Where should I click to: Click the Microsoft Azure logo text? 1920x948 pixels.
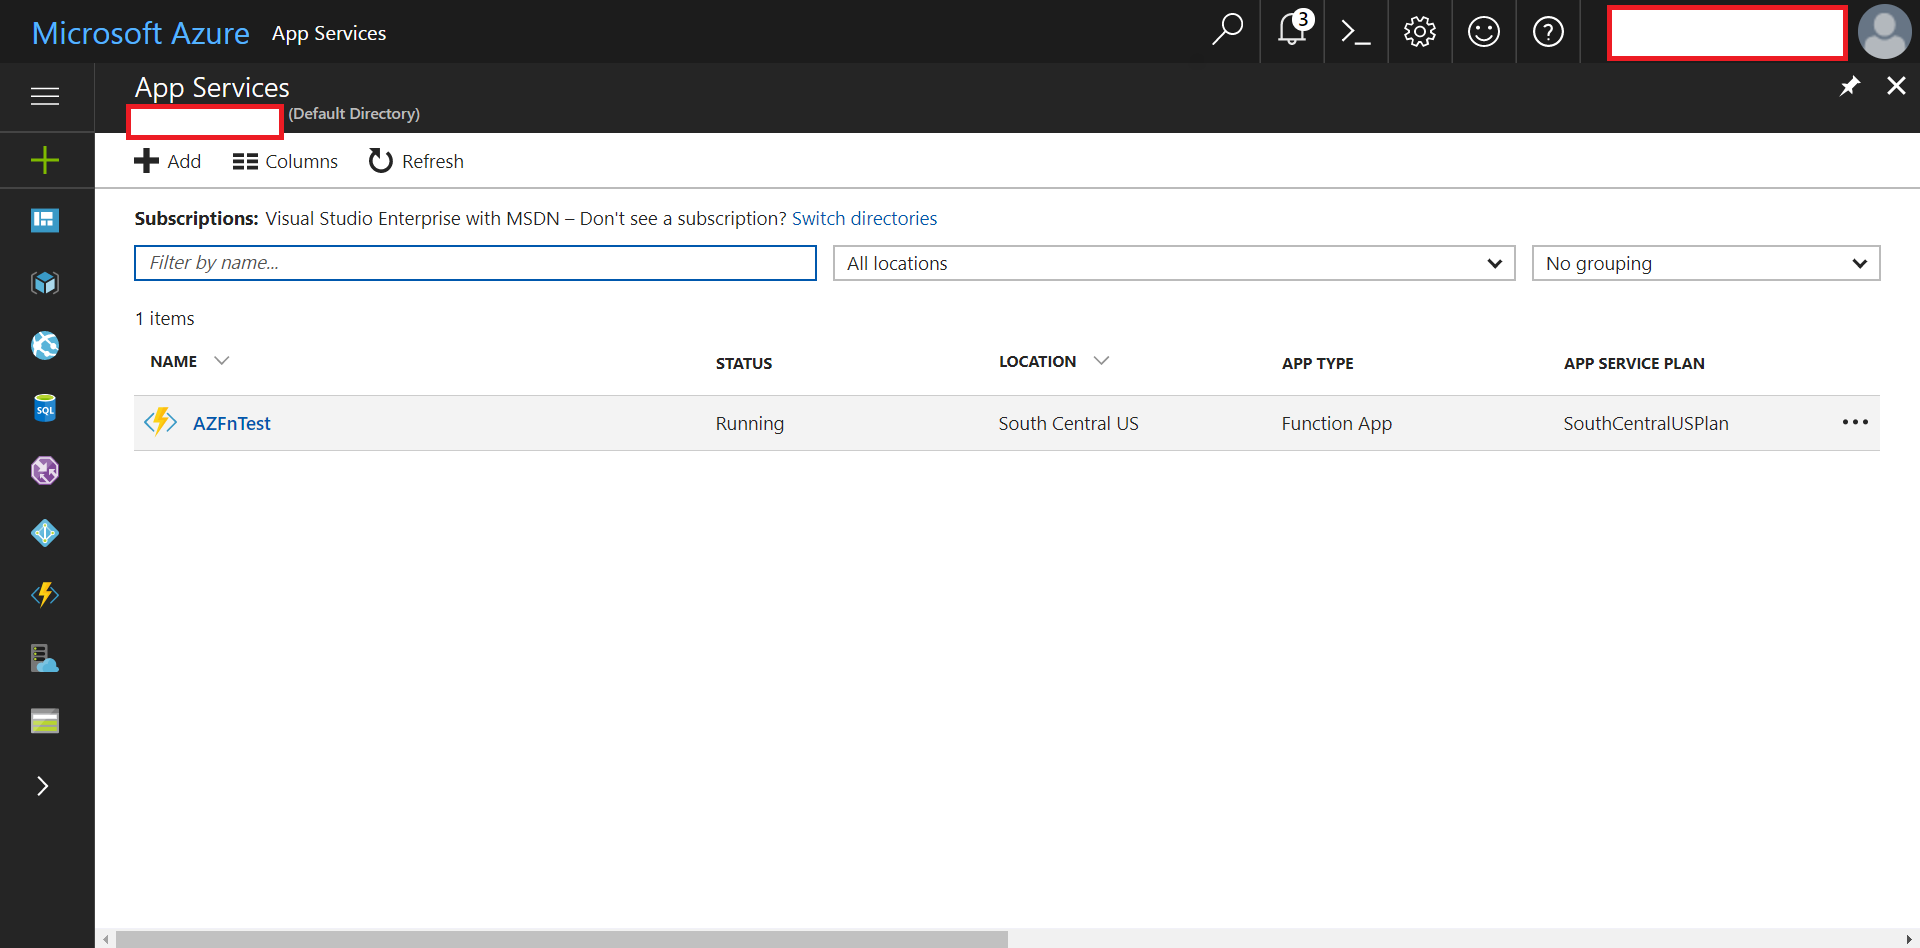(141, 33)
